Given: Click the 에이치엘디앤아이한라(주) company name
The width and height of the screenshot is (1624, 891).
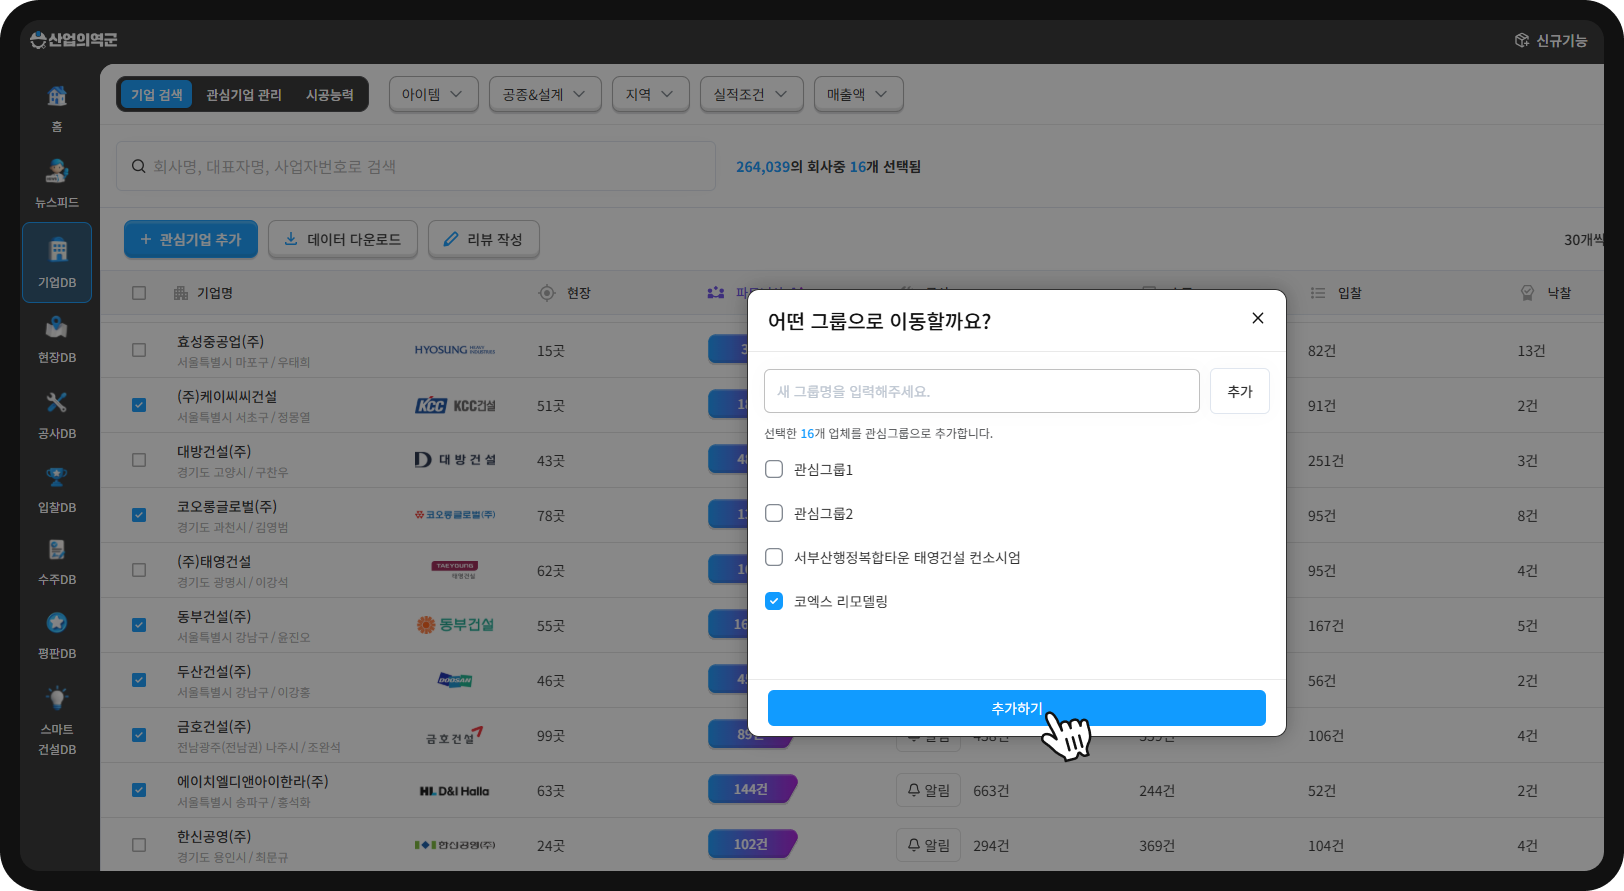Looking at the screenshot, I should (253, 781).
